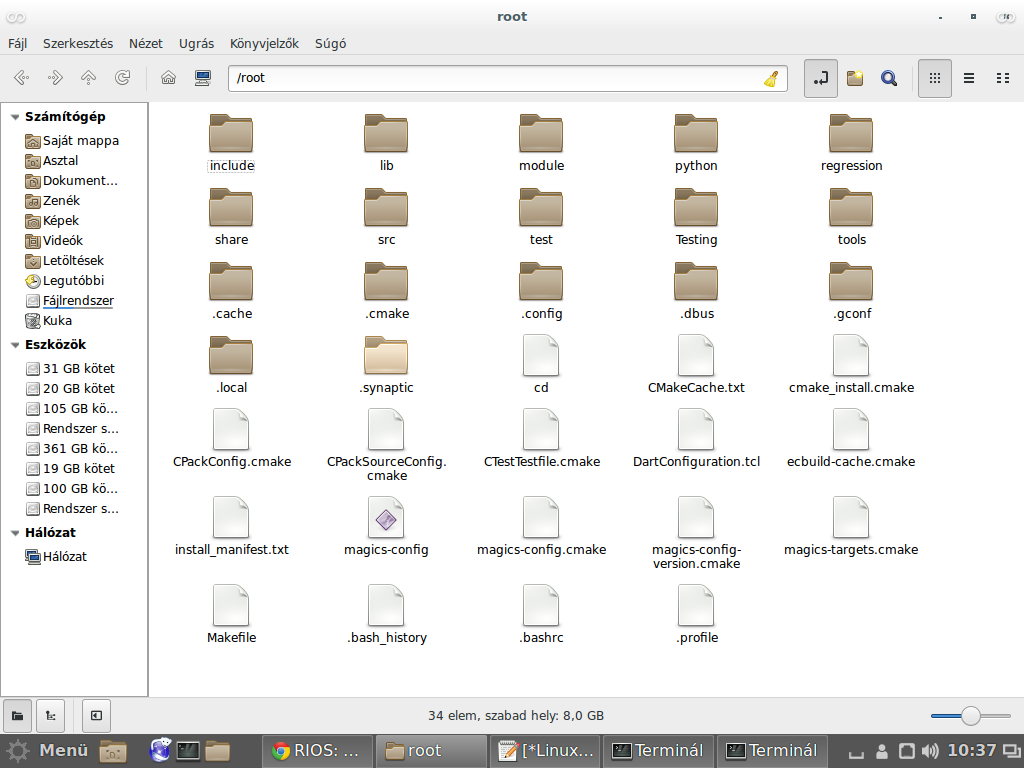Select the DartConfiguration.tcl file
The height and width of the screenshot is (768, 1024).
tap(696, 438)
